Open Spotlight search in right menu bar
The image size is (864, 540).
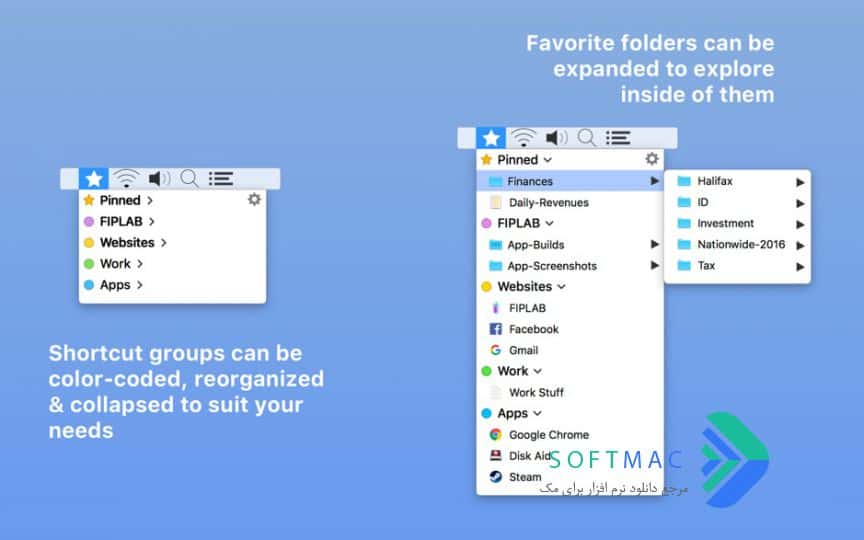586,138
